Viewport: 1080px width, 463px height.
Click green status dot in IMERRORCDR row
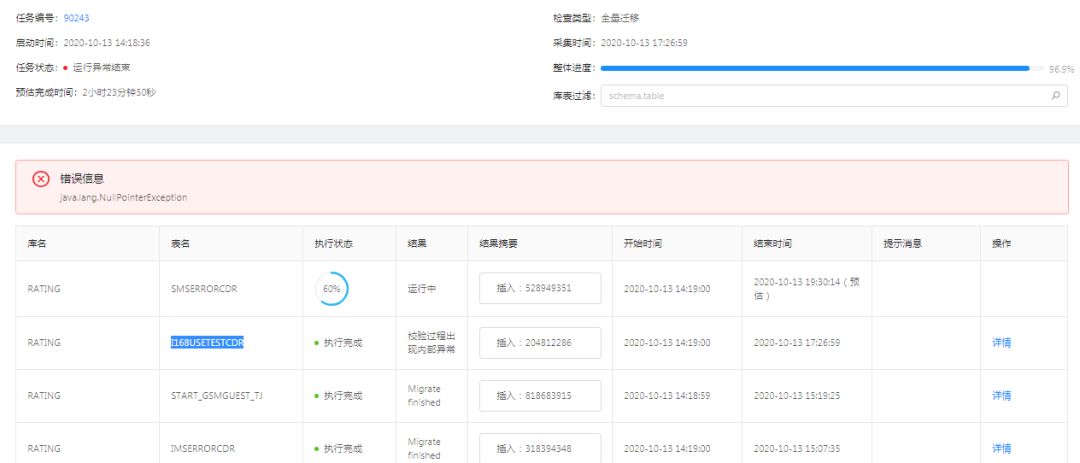pos(316,449)
